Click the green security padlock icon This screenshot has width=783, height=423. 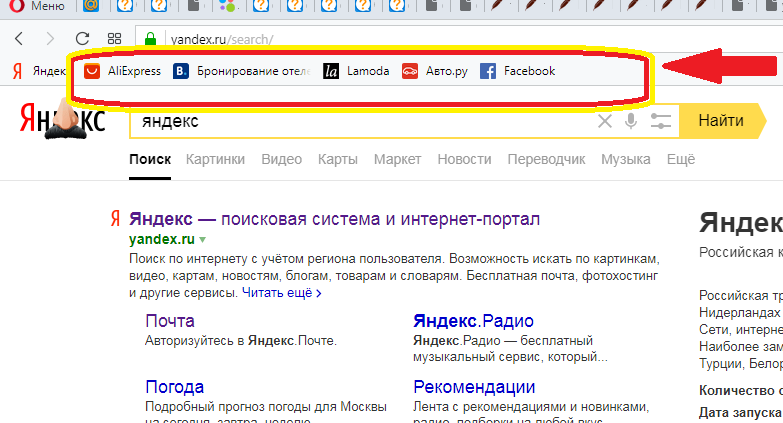pos(150,39)
